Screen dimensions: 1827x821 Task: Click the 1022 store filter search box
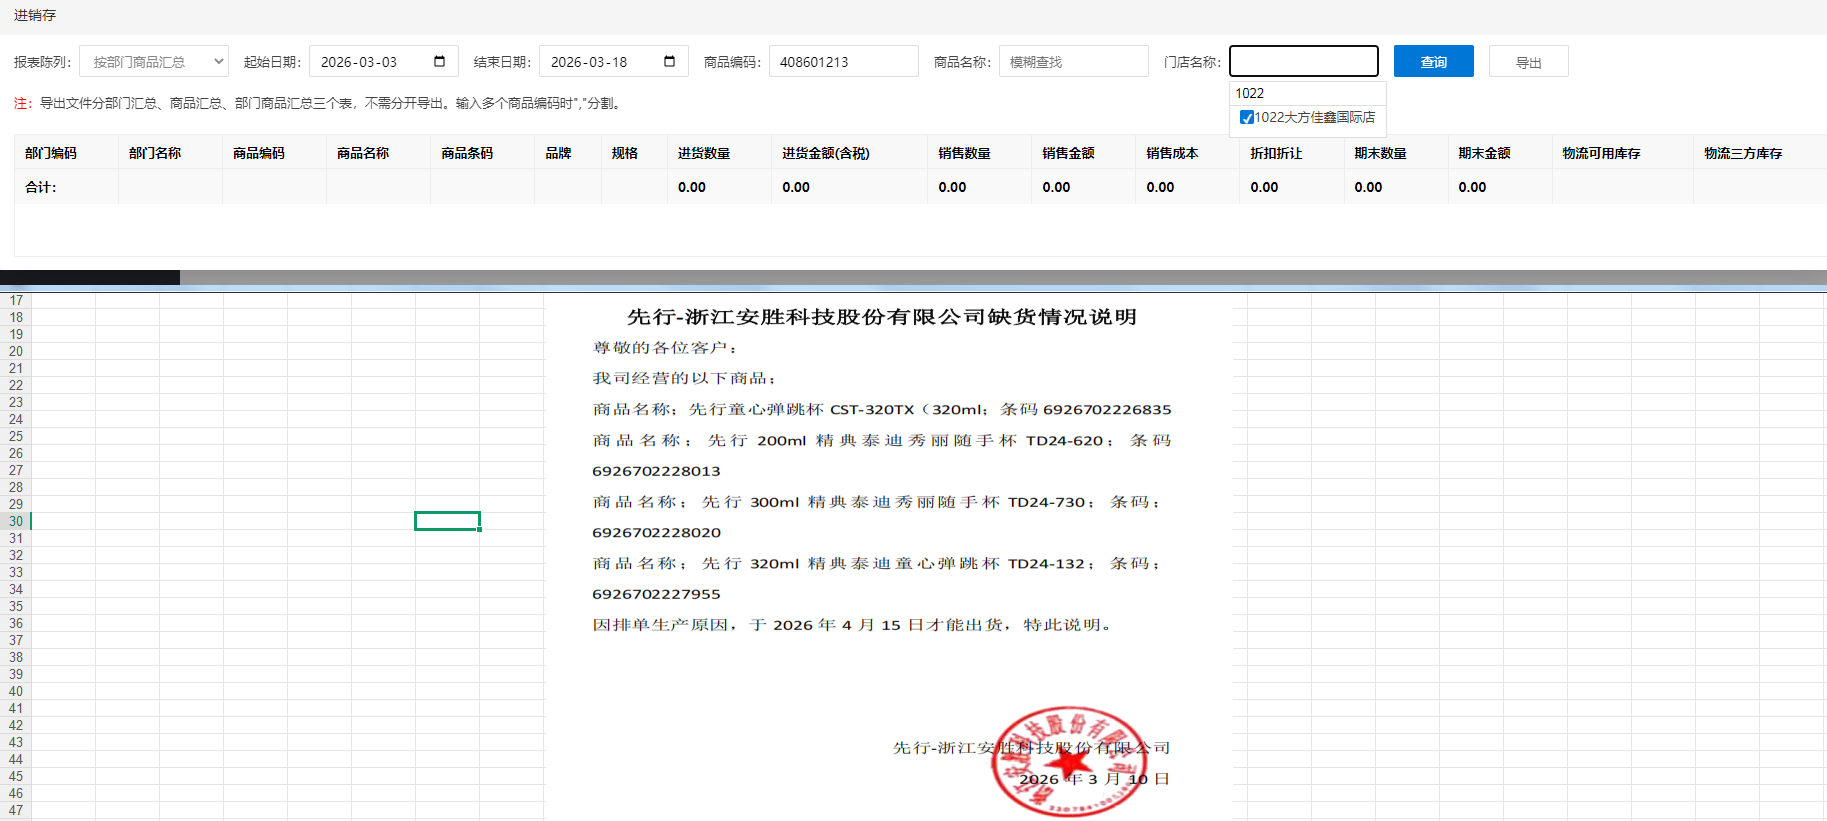click(1306, 93)
